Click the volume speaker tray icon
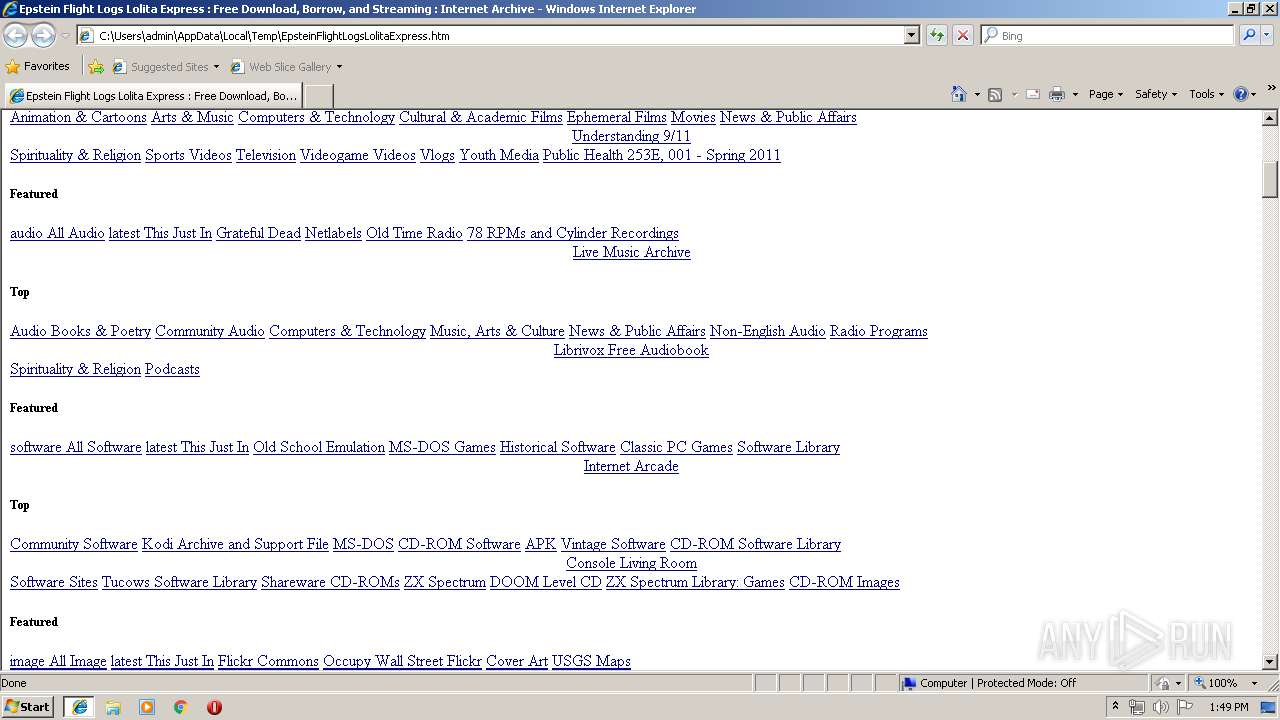 tap(1160, 707)
